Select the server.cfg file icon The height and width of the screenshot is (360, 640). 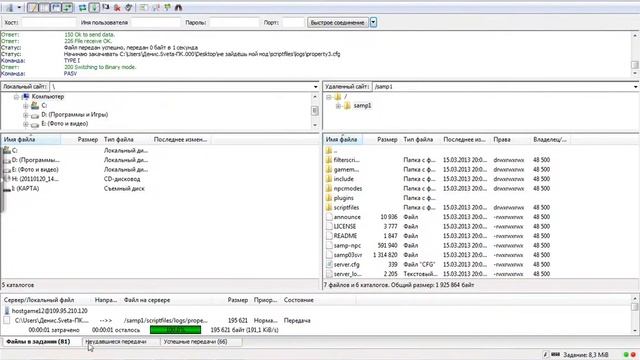click(x=329, y=264)
